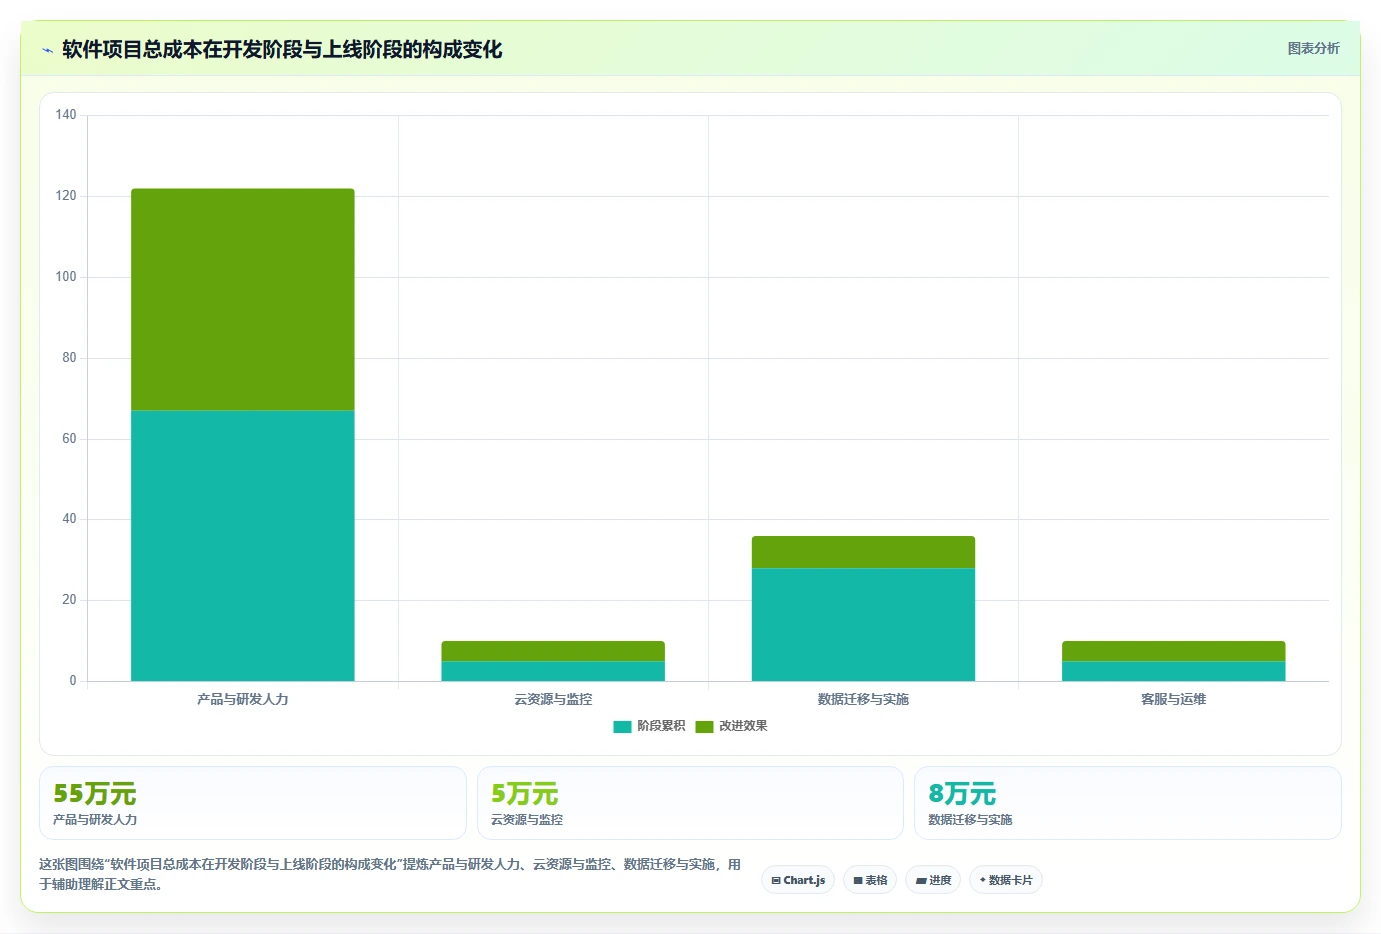Click the 客服与运维 x-axis label
Image resolution: width=1381 pixels, height=934 pixels.
pyautogui.click(x=1173, y=699)
